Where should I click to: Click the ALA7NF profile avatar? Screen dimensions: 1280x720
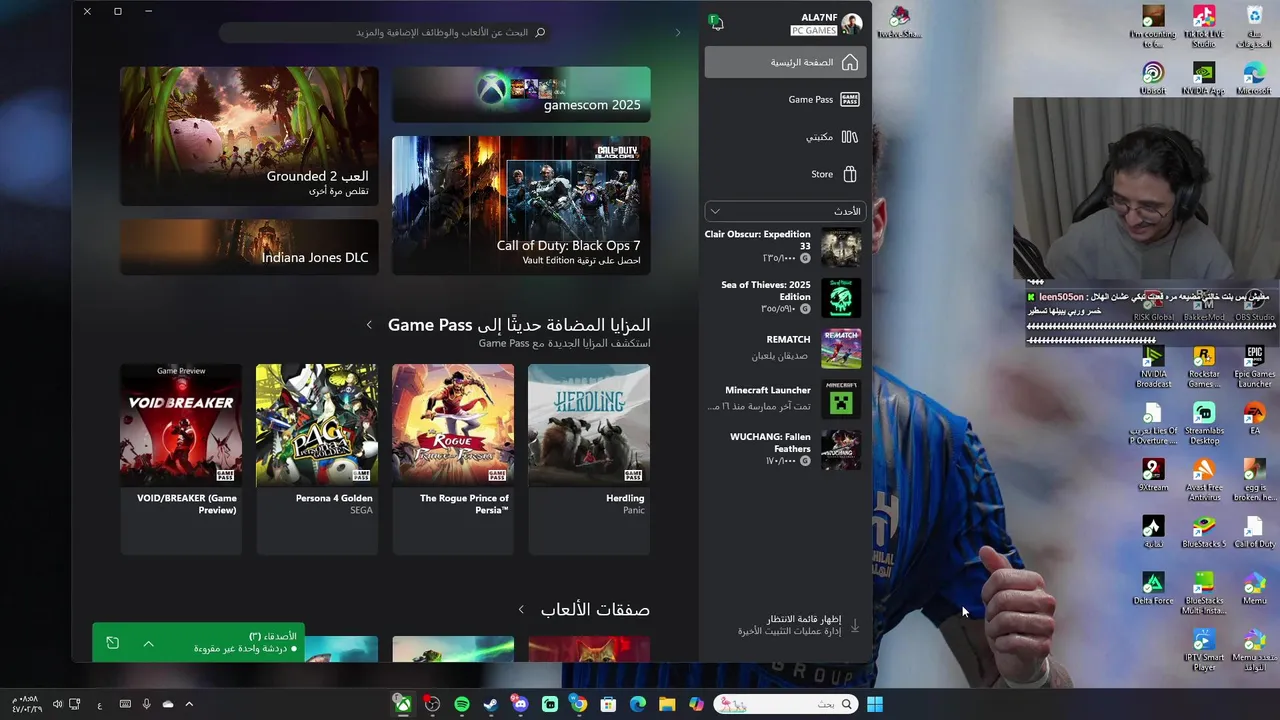(851, 24)
